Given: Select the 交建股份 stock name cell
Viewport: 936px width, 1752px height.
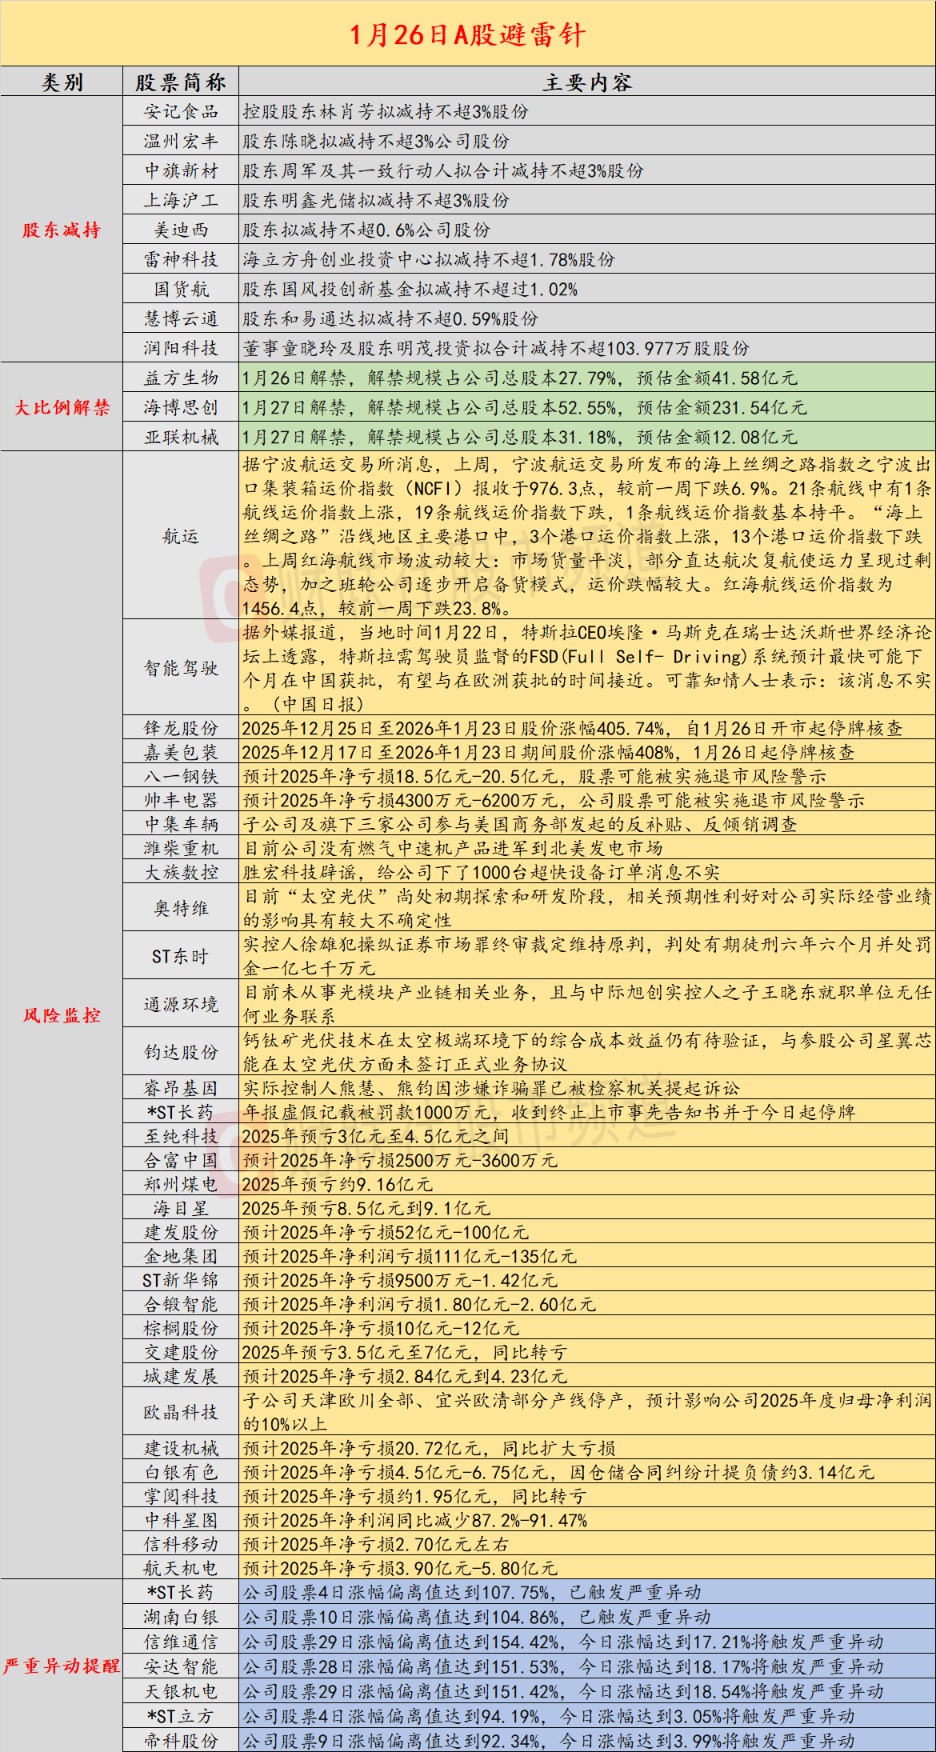Looking at the screenshot, I should coord(180,1352).
